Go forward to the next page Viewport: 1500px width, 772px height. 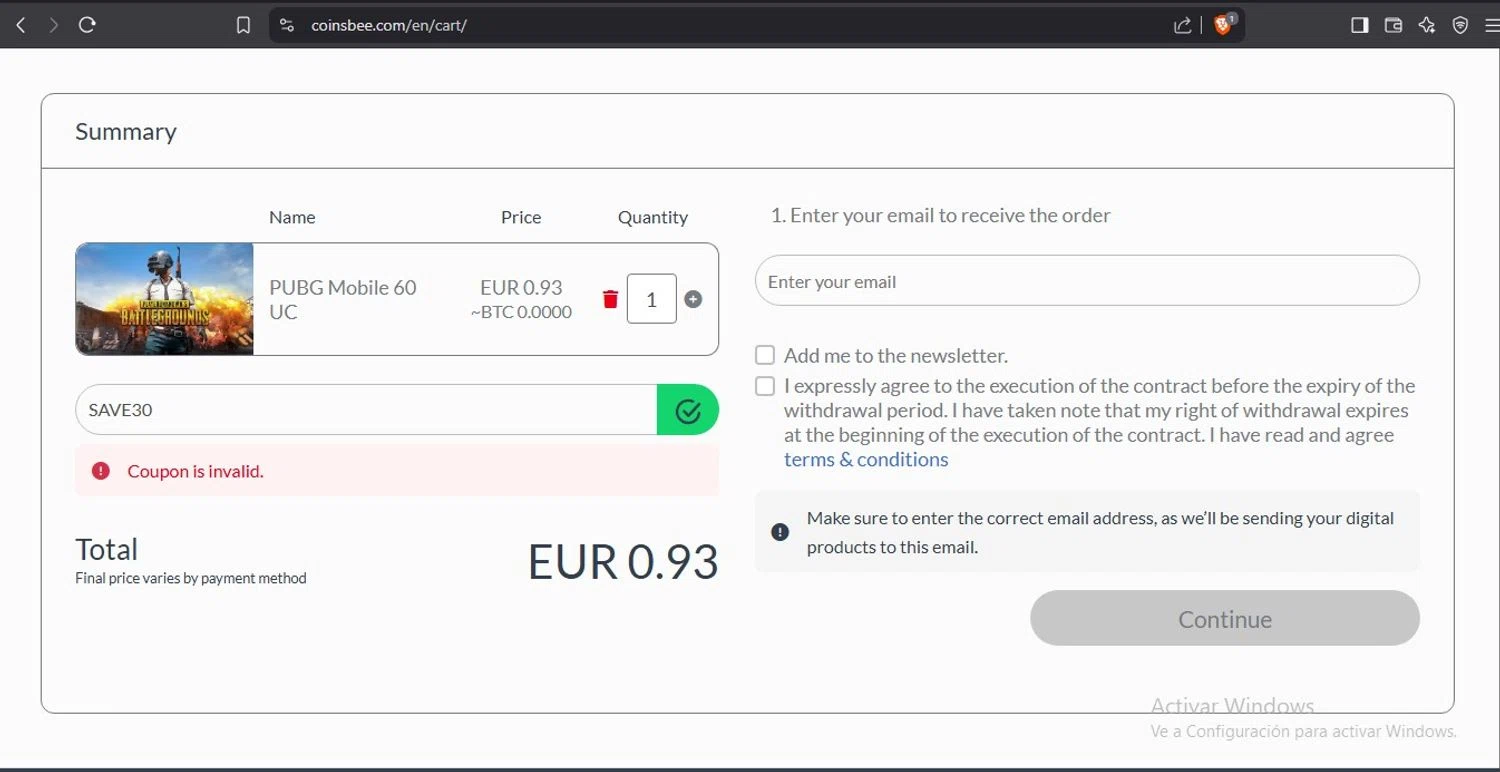click(x=54, y=25)
